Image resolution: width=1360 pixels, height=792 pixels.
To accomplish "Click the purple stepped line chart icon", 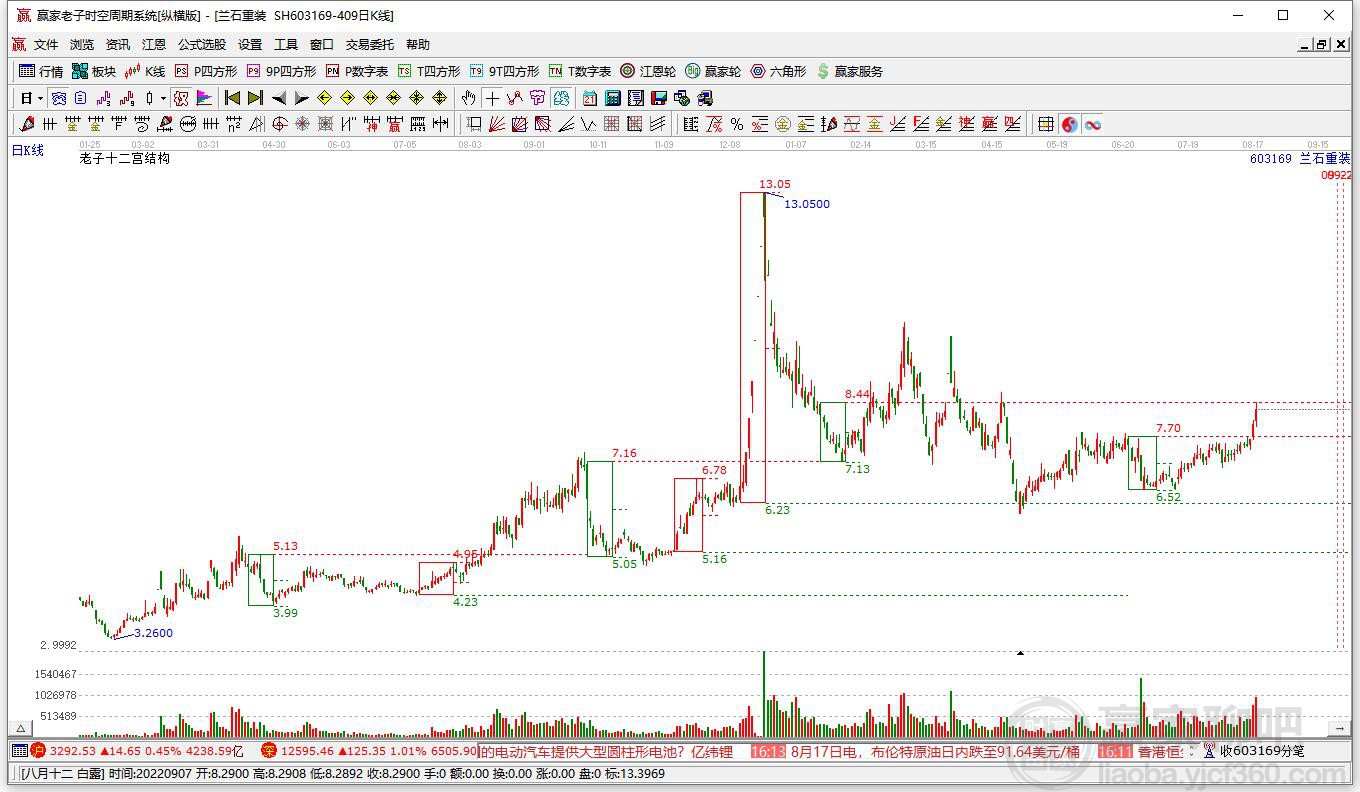I will click(104, 98).
